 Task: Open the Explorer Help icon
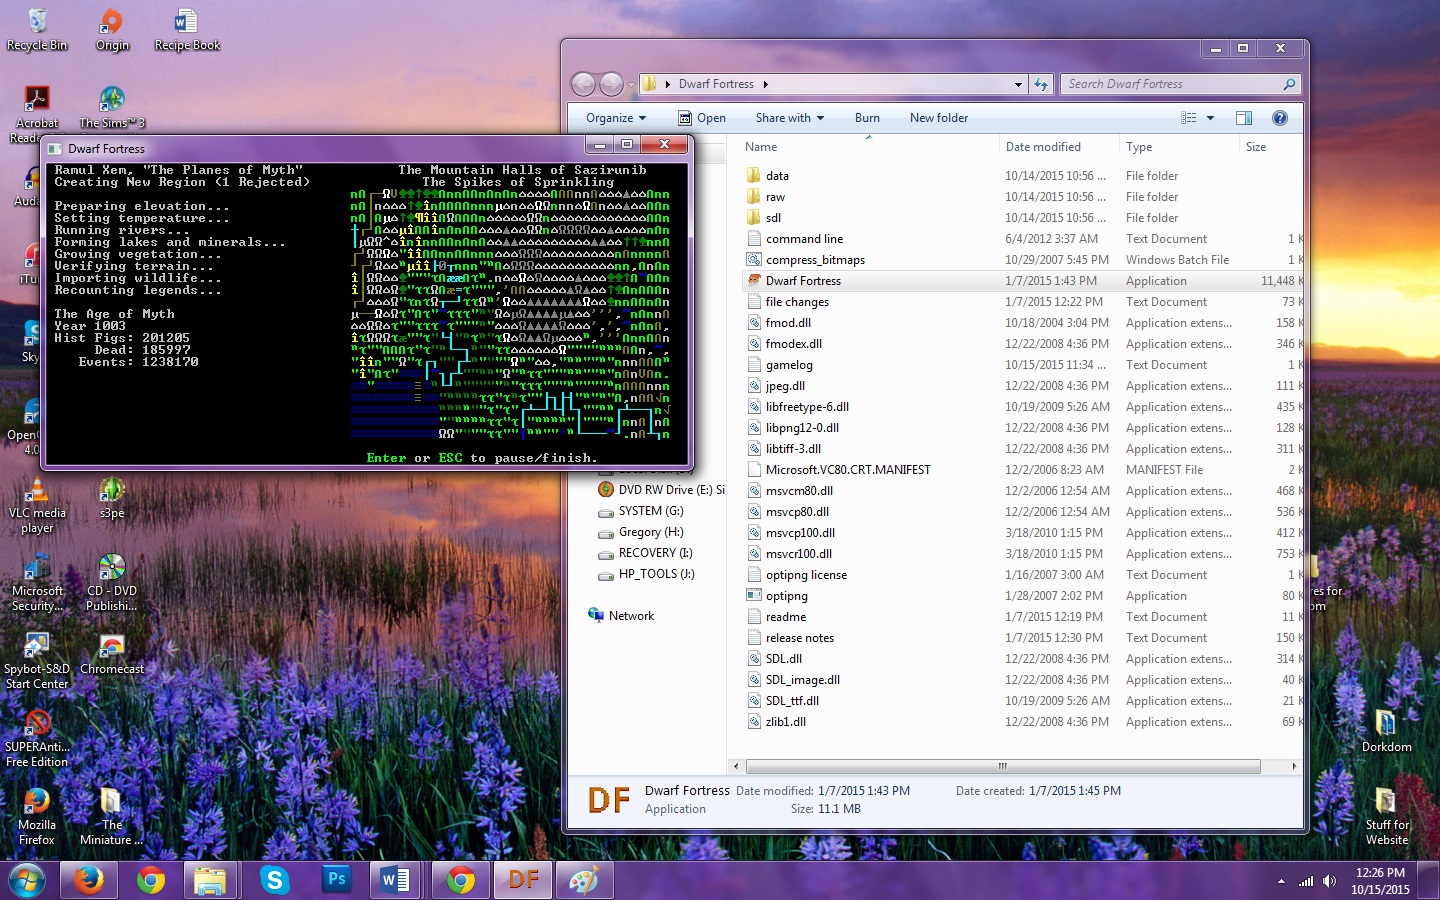pyautogui.click(x=1279, y=118)
